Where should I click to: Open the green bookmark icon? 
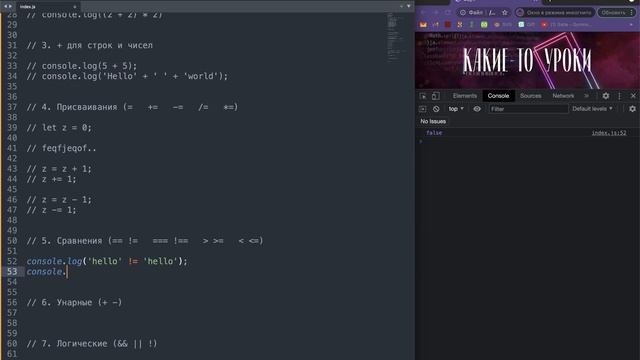pyautogui.click(x=484, y=24)
